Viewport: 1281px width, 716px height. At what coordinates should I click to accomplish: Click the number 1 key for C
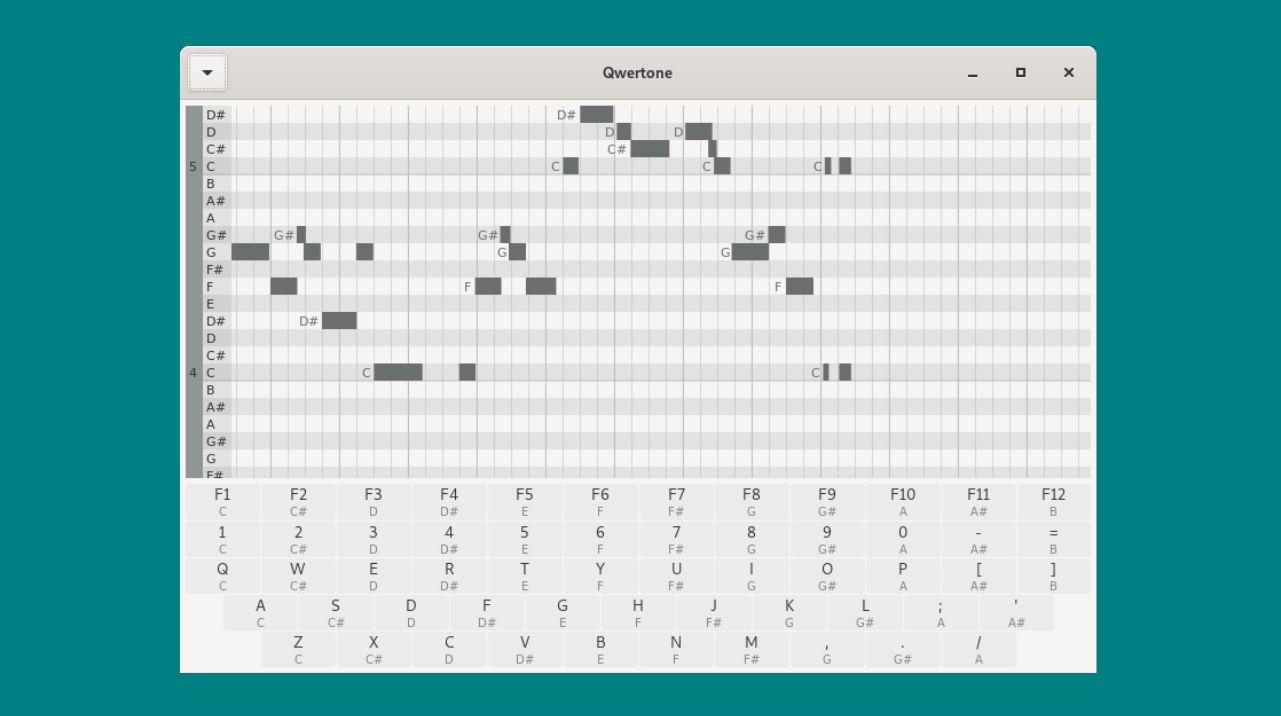tap(222, 540)
